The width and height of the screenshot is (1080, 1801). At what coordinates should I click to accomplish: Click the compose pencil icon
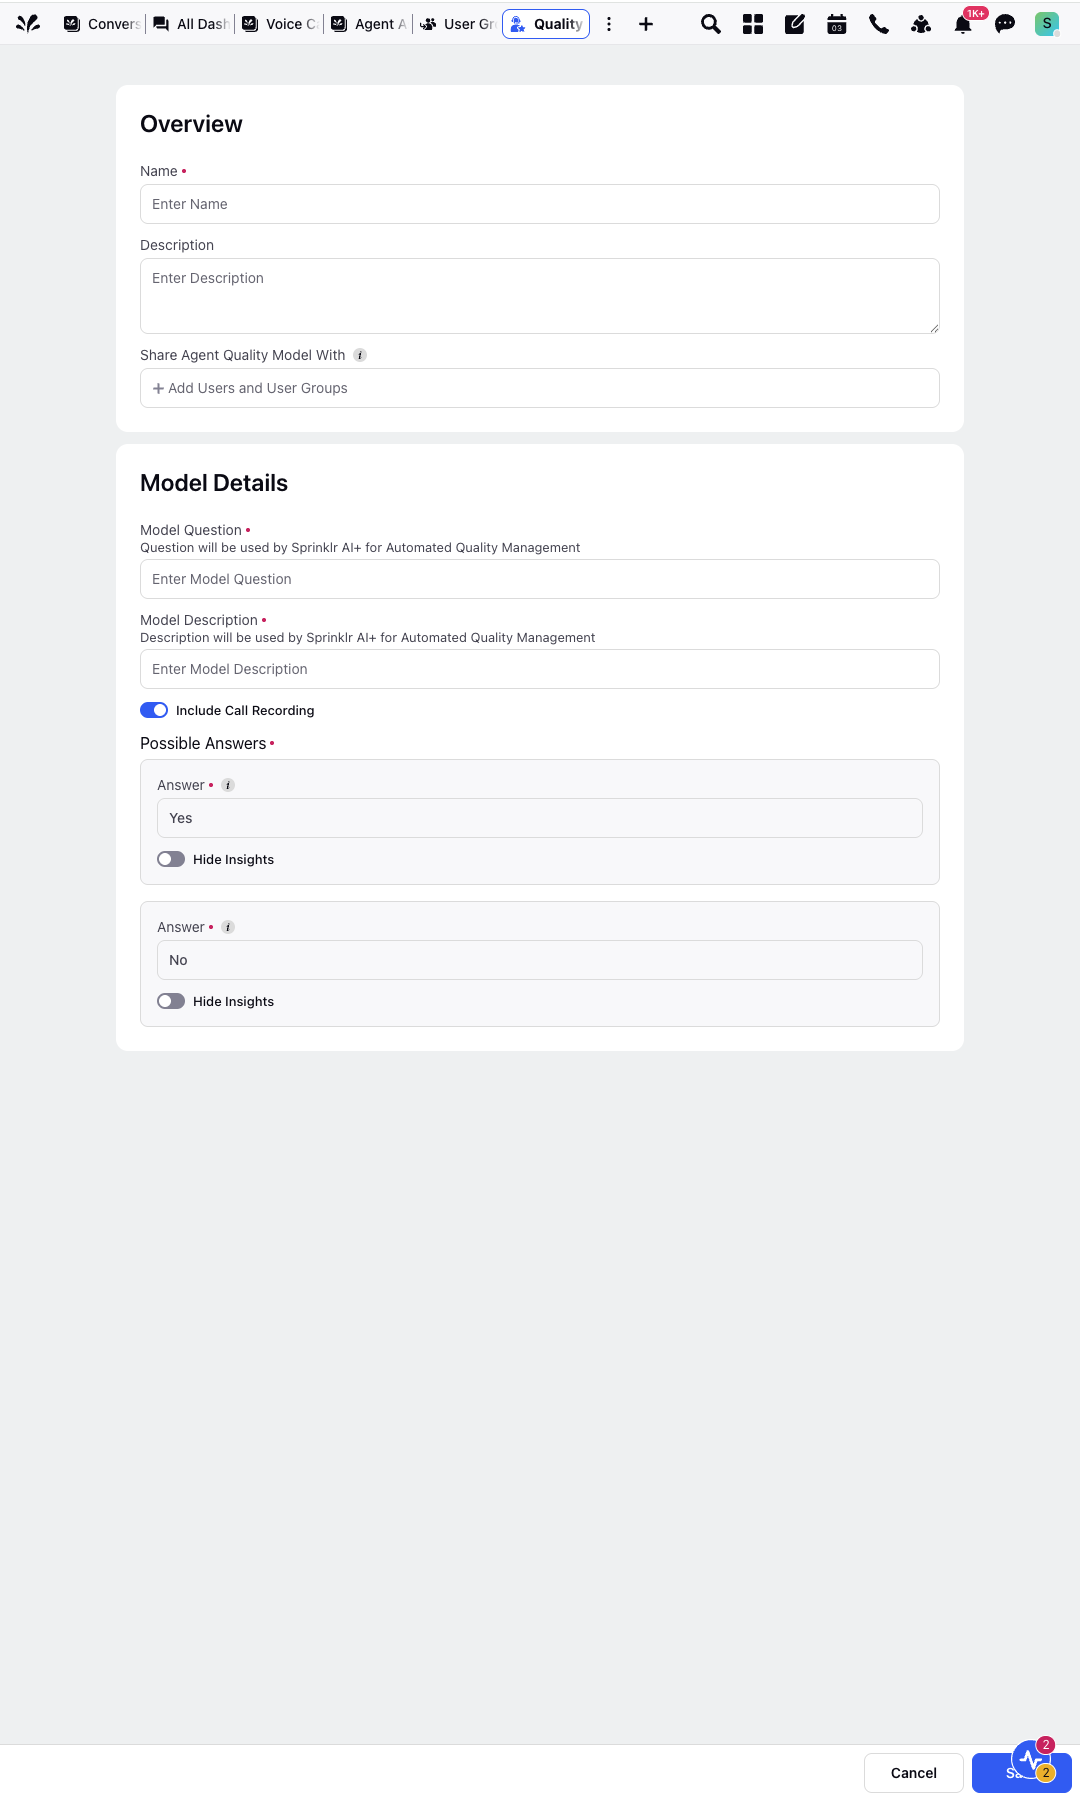tap(795, 24)
